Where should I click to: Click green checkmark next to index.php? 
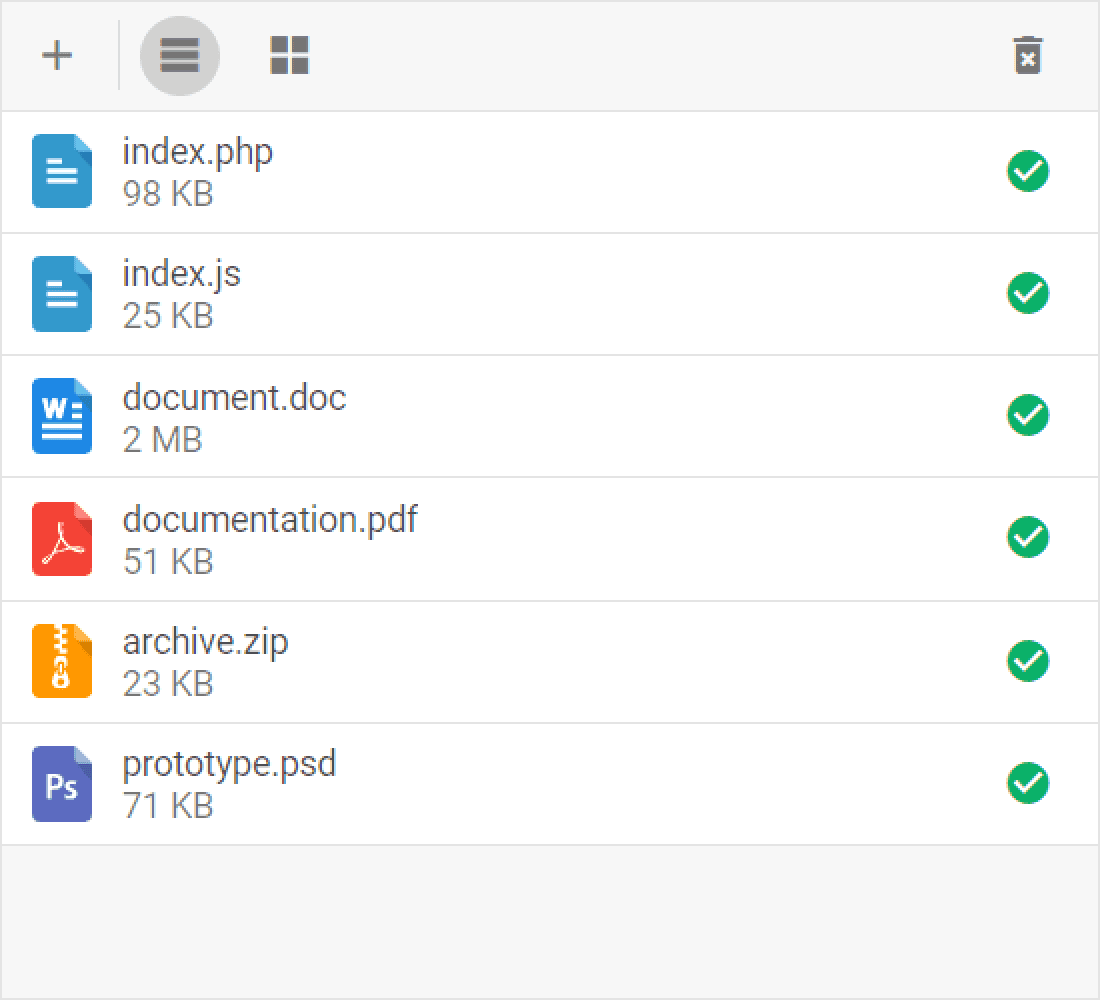pyautogui.click(x=1028, y=171)
